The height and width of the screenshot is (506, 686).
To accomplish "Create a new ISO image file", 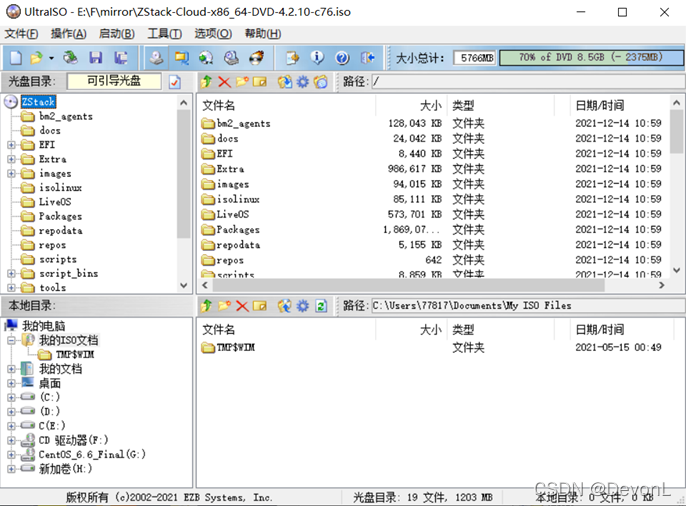I will coord(16,57).
